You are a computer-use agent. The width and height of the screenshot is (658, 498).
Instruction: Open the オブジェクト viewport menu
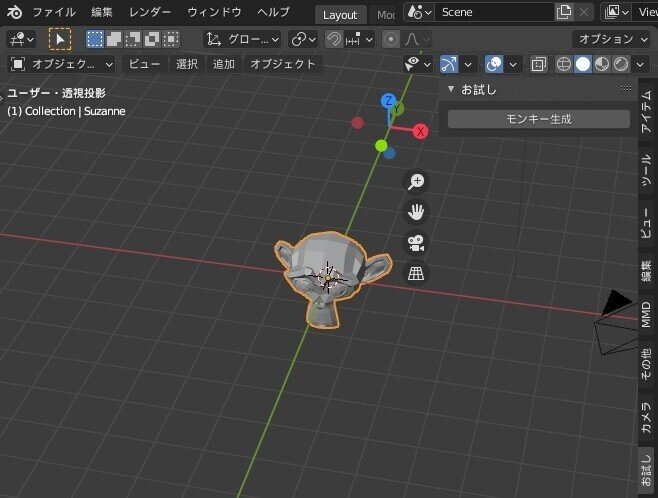[x=283, y=64]
